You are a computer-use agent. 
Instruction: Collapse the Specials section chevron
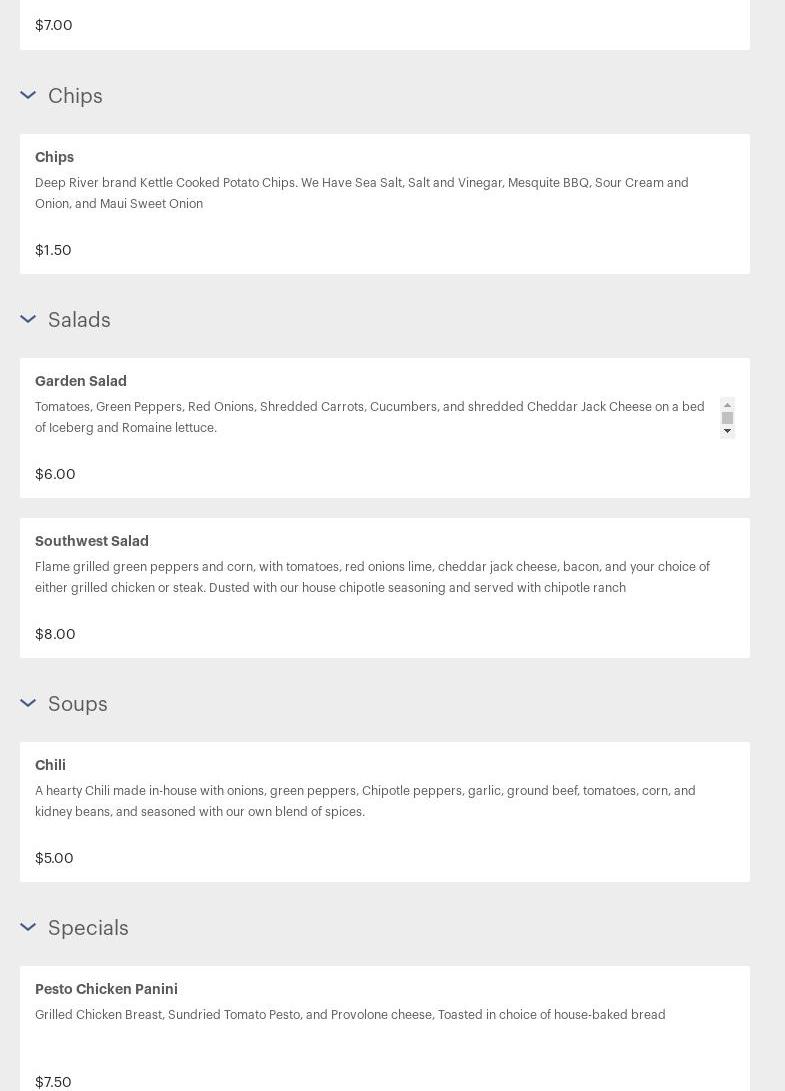point(28,928)
